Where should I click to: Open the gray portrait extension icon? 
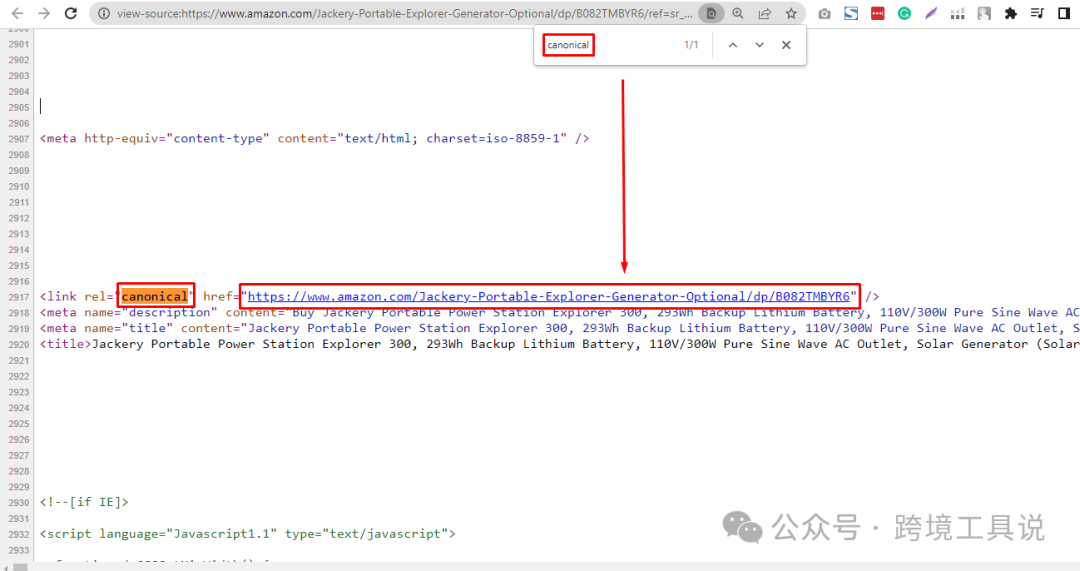[x=984, y=13]
